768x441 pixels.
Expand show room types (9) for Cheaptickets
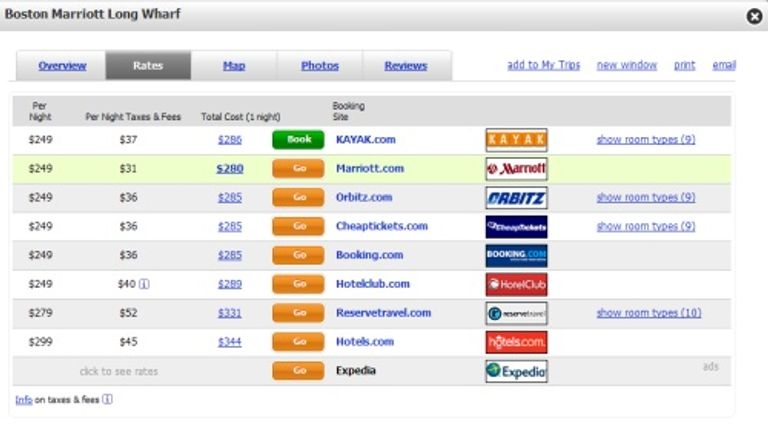pos(646,226)
